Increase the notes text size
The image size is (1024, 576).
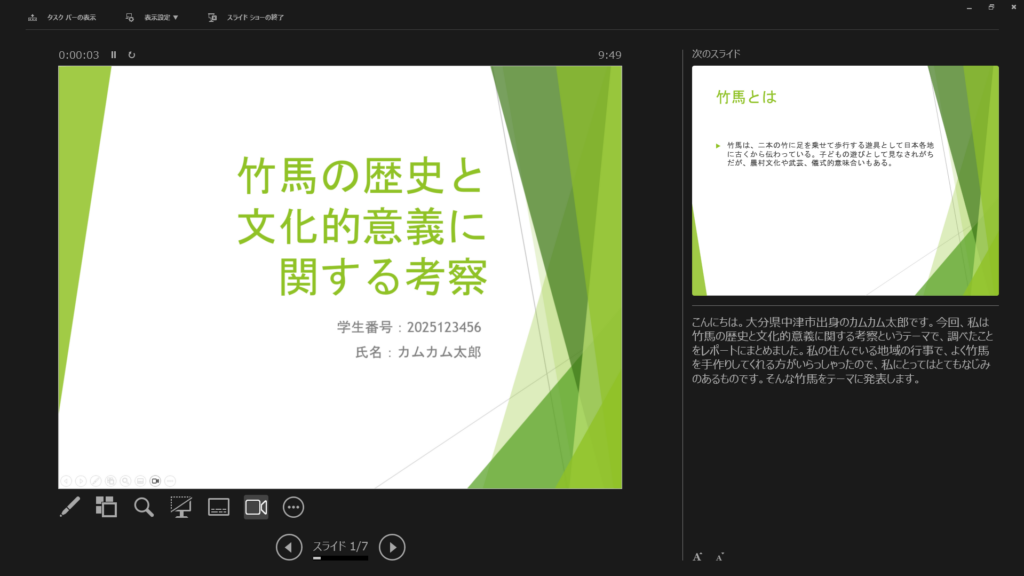pos(697,557)
